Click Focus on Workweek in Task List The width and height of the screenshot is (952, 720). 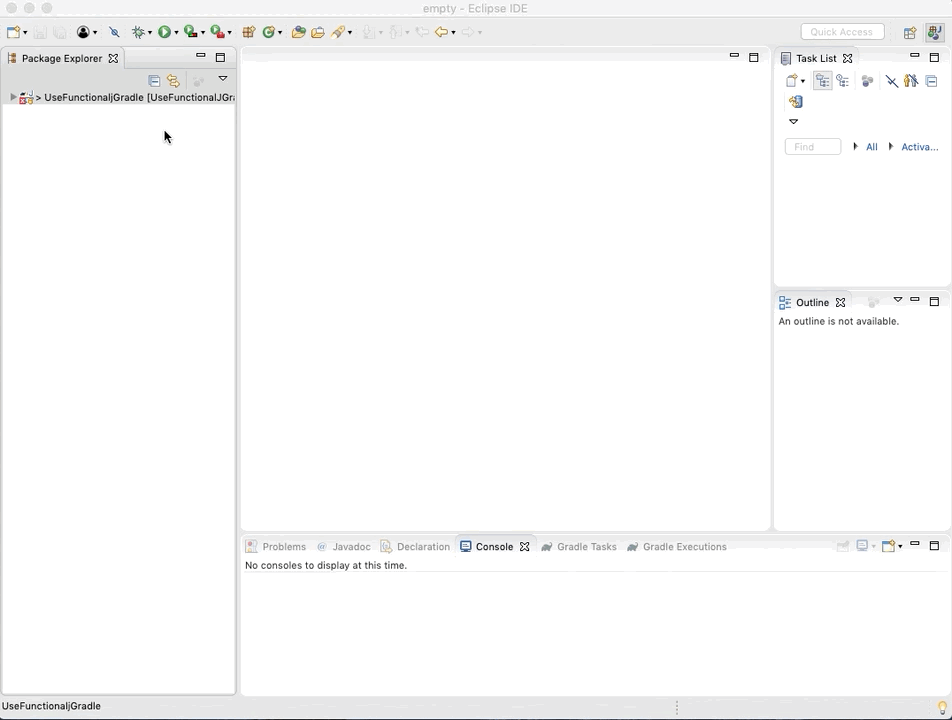(867, 81)
